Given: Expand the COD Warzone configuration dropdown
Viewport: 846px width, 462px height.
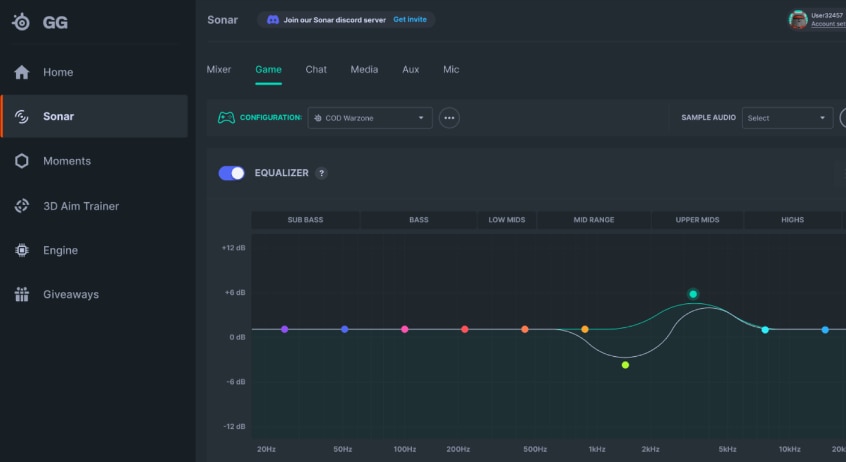Looking at the screenshot, I should pyautogui.click(x=370, y=118).
